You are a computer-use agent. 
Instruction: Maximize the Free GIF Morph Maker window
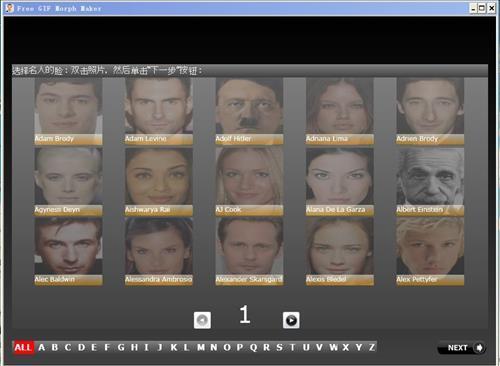click(482, 8)
